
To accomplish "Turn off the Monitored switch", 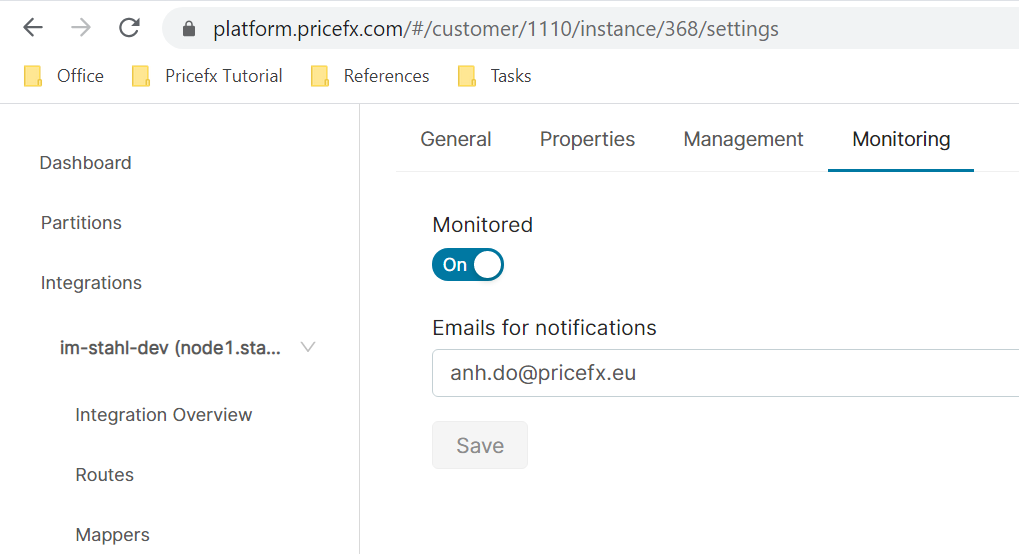I will tap(468, 265).
